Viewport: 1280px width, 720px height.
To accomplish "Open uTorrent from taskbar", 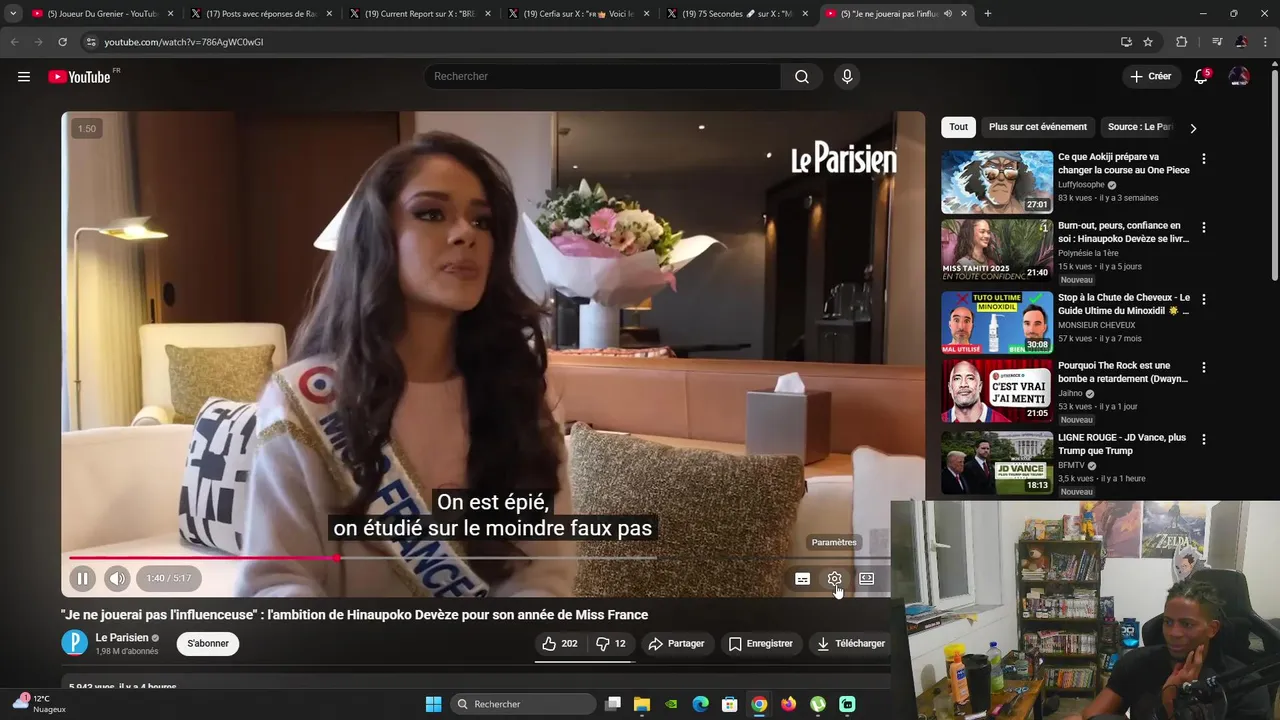I will click(x=818, y=704).
